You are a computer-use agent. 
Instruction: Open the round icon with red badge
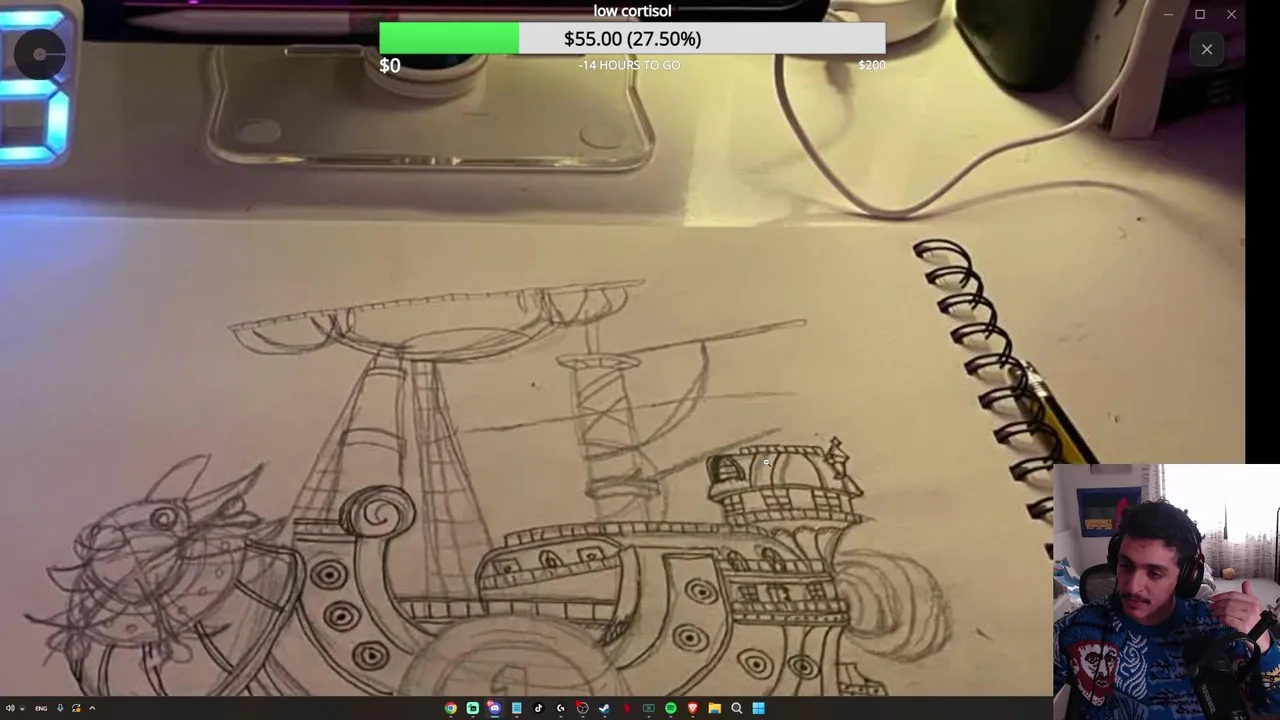[x=582, y=708]
